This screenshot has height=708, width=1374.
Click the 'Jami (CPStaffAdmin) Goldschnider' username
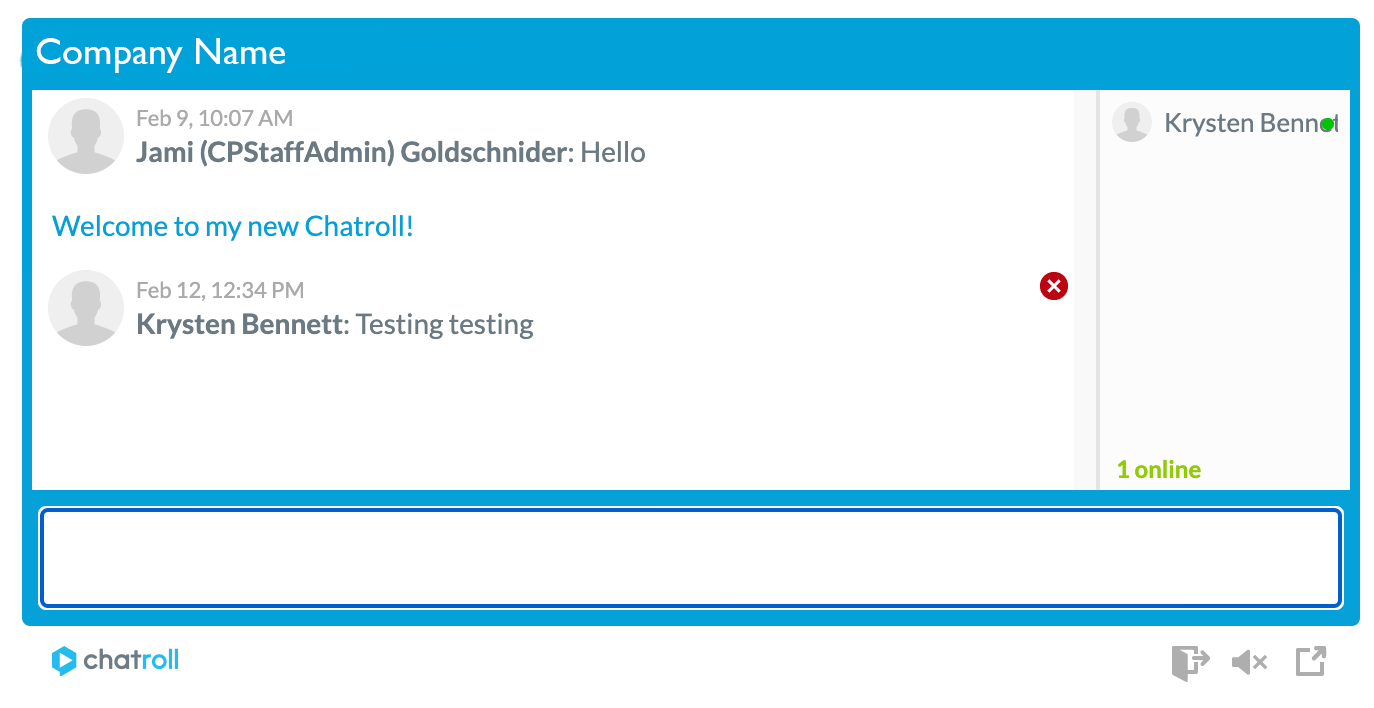point(351,153)
